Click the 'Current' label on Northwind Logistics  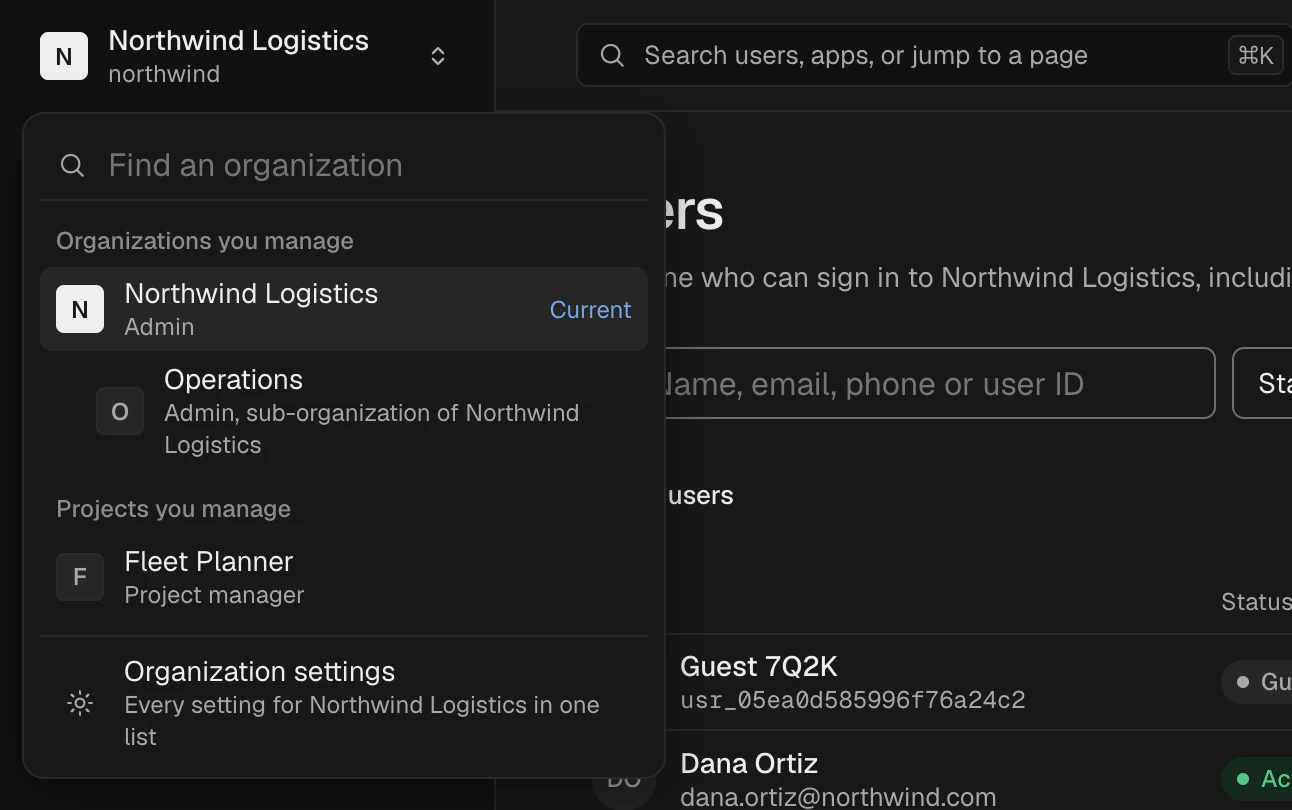[x=590, y=310]
